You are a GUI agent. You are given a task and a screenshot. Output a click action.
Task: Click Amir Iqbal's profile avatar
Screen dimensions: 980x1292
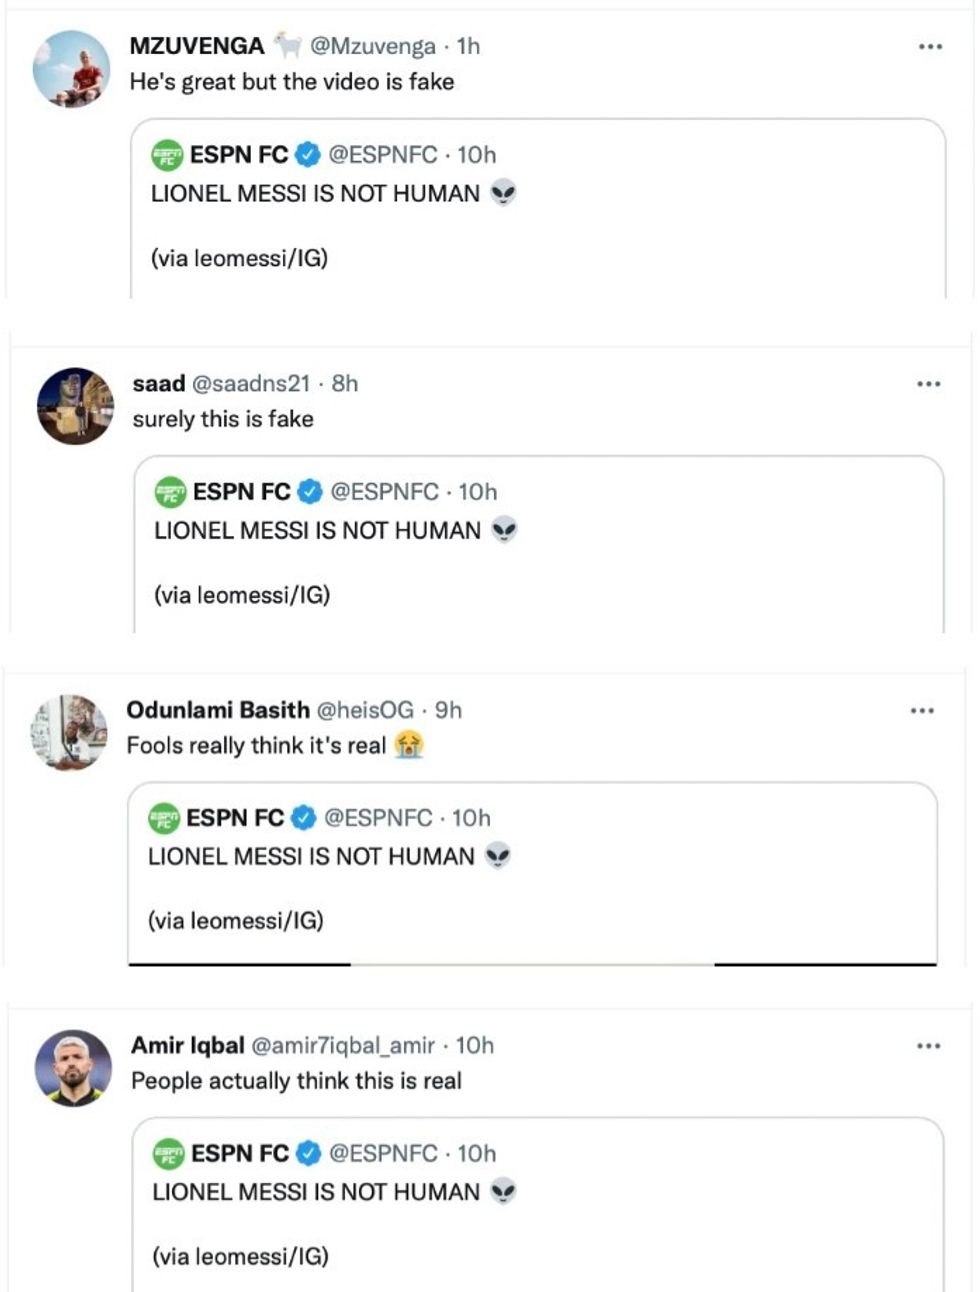tap(73, 1065)
